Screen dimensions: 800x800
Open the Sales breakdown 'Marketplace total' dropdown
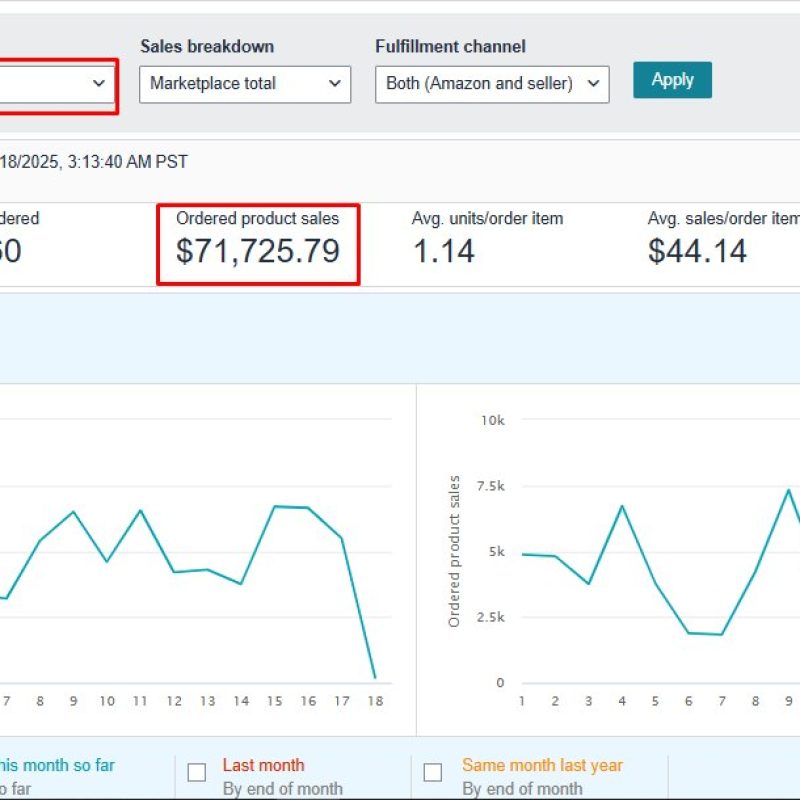point(245,84)
